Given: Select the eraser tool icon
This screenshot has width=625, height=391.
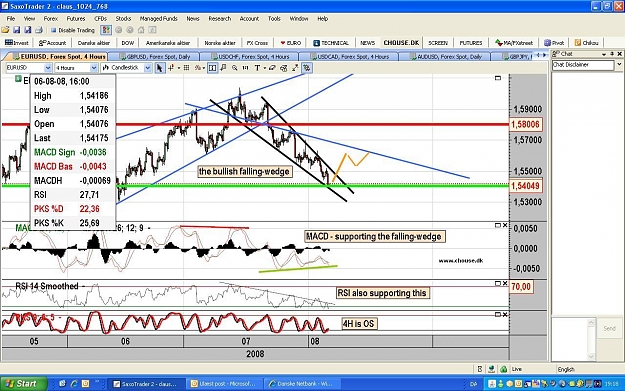Looking at the screenshot, I should (272, 68).
